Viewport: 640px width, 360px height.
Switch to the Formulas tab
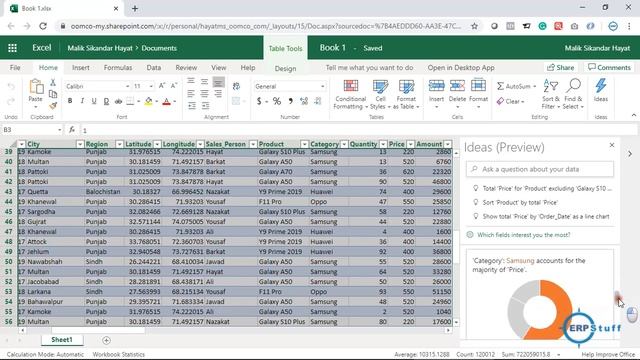[x=118, y=68]
